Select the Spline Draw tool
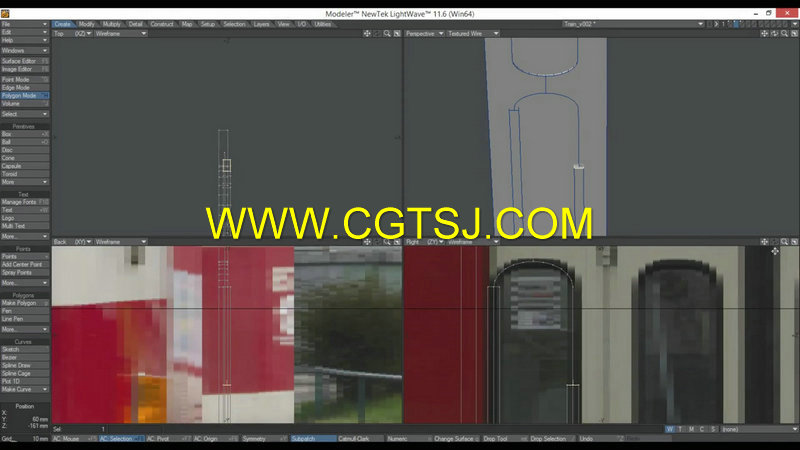 (24, 365)
